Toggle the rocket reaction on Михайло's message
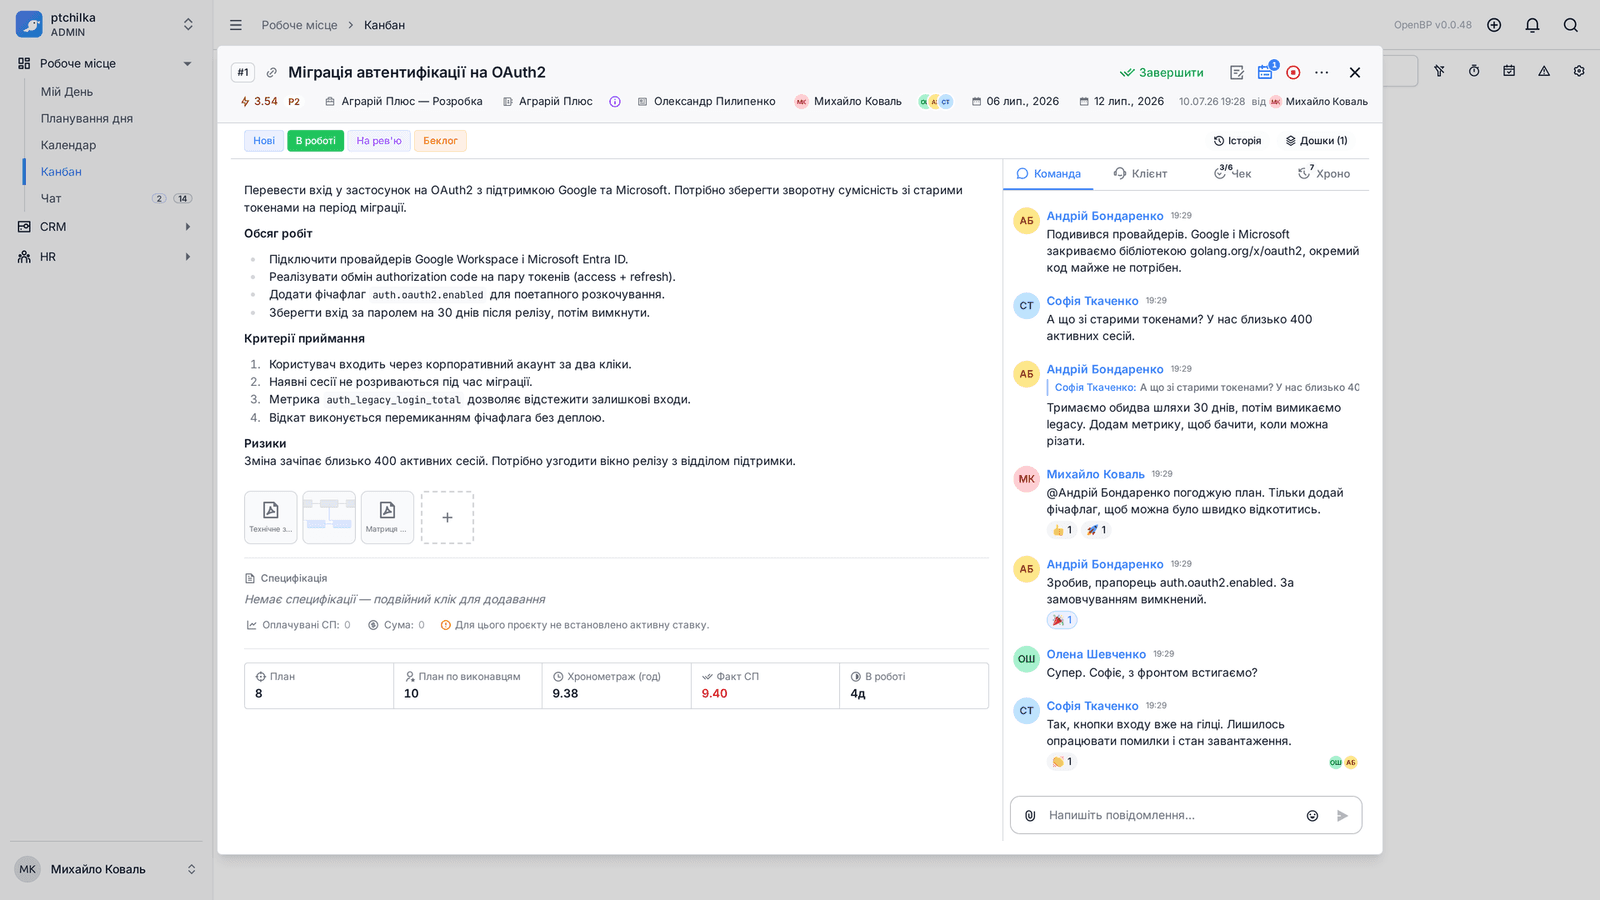The width and height of the screenshot is (1600, 900). 1096,530
